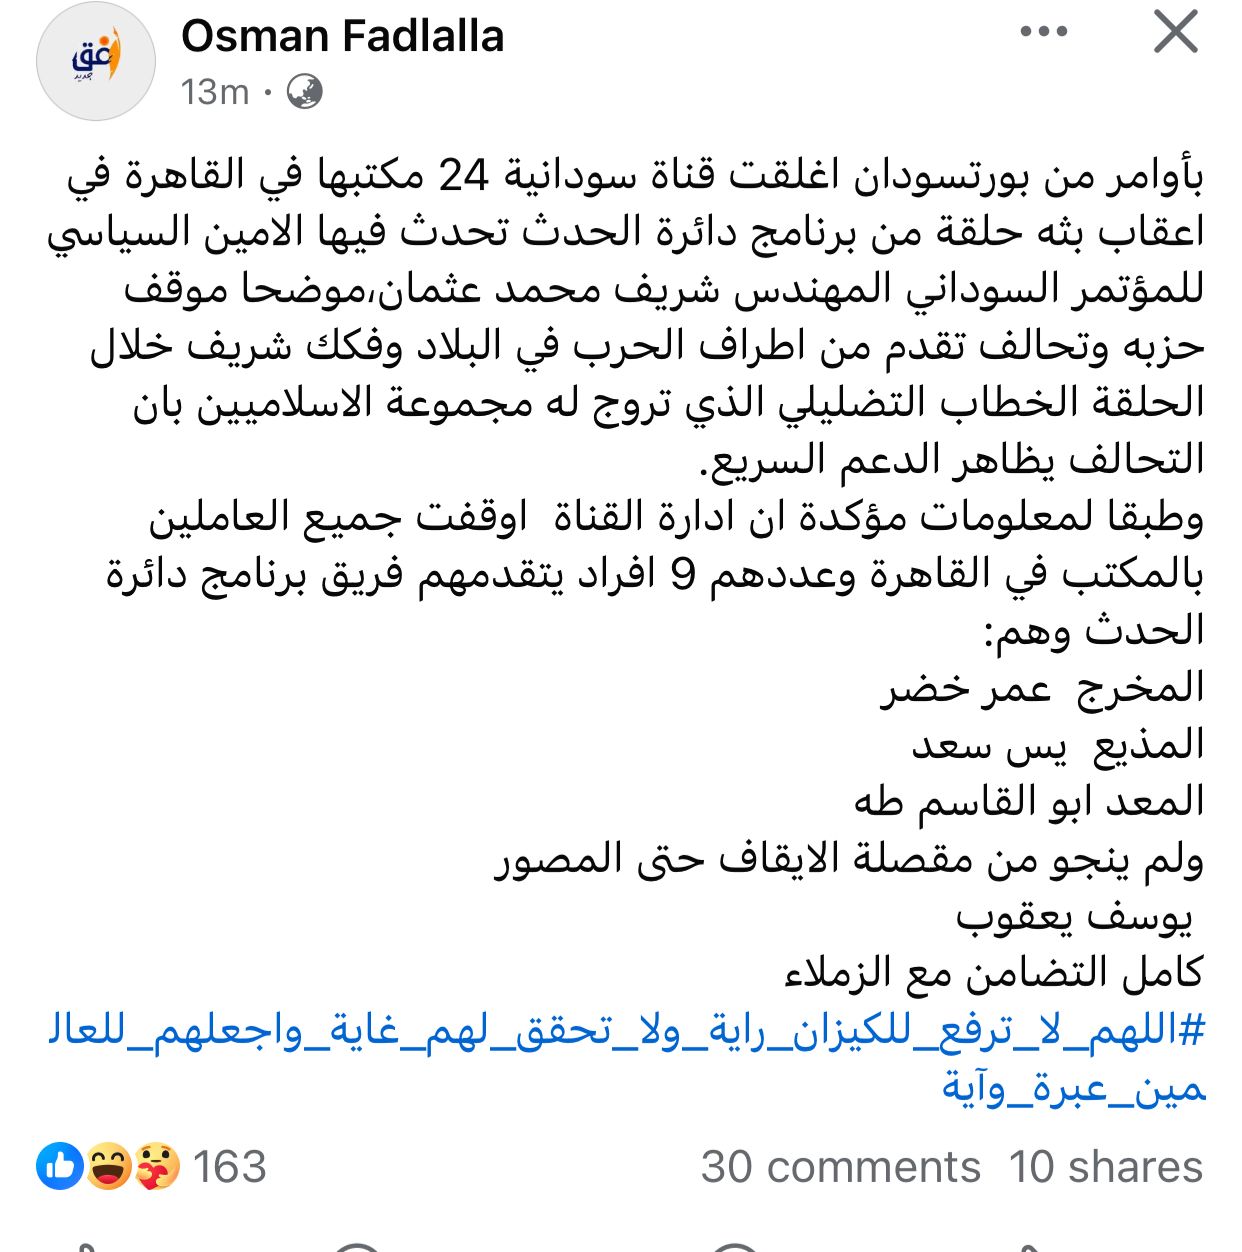This screenshot has width=1242, height=1252.
Task: Close the post with the X button
Action: [x=1175, y=32]
